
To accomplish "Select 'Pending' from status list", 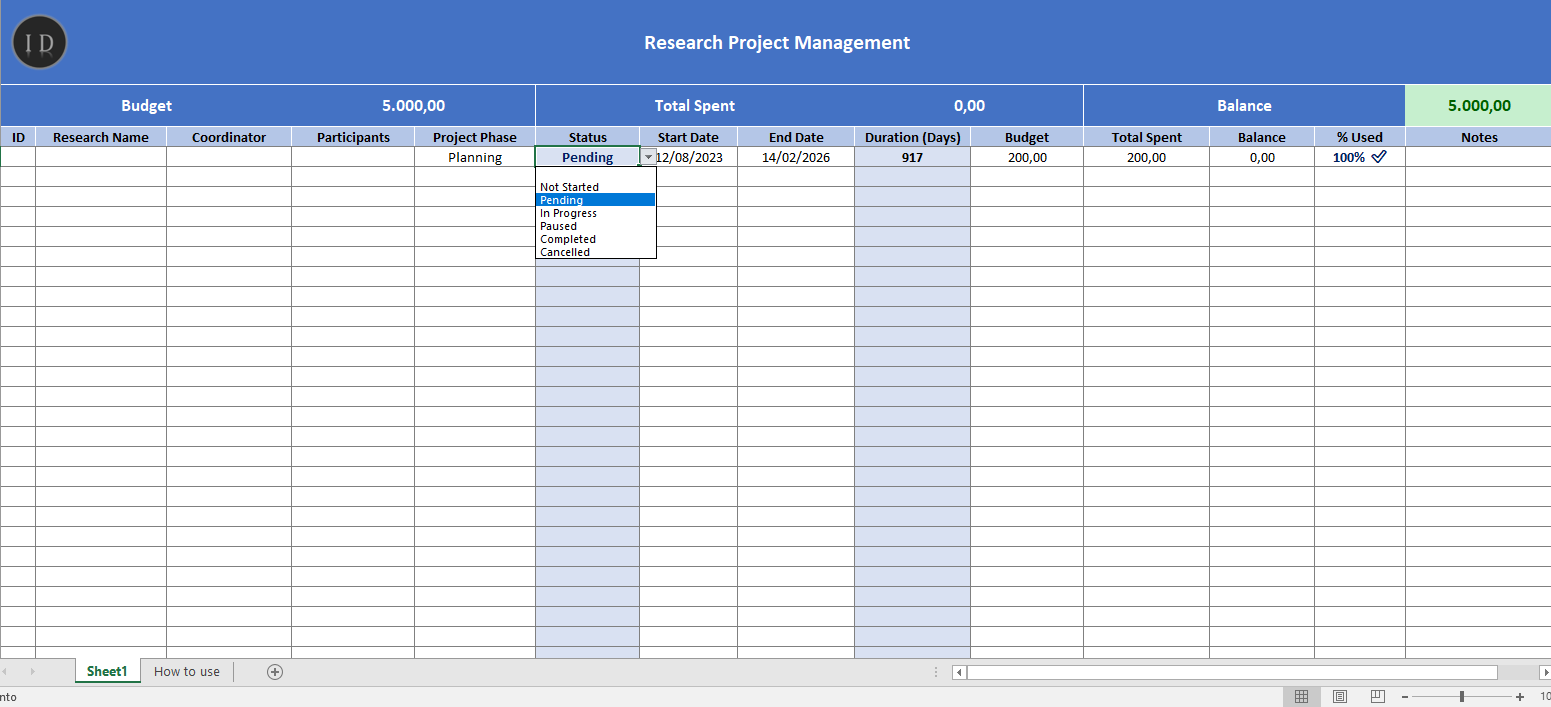I will 596,200.
